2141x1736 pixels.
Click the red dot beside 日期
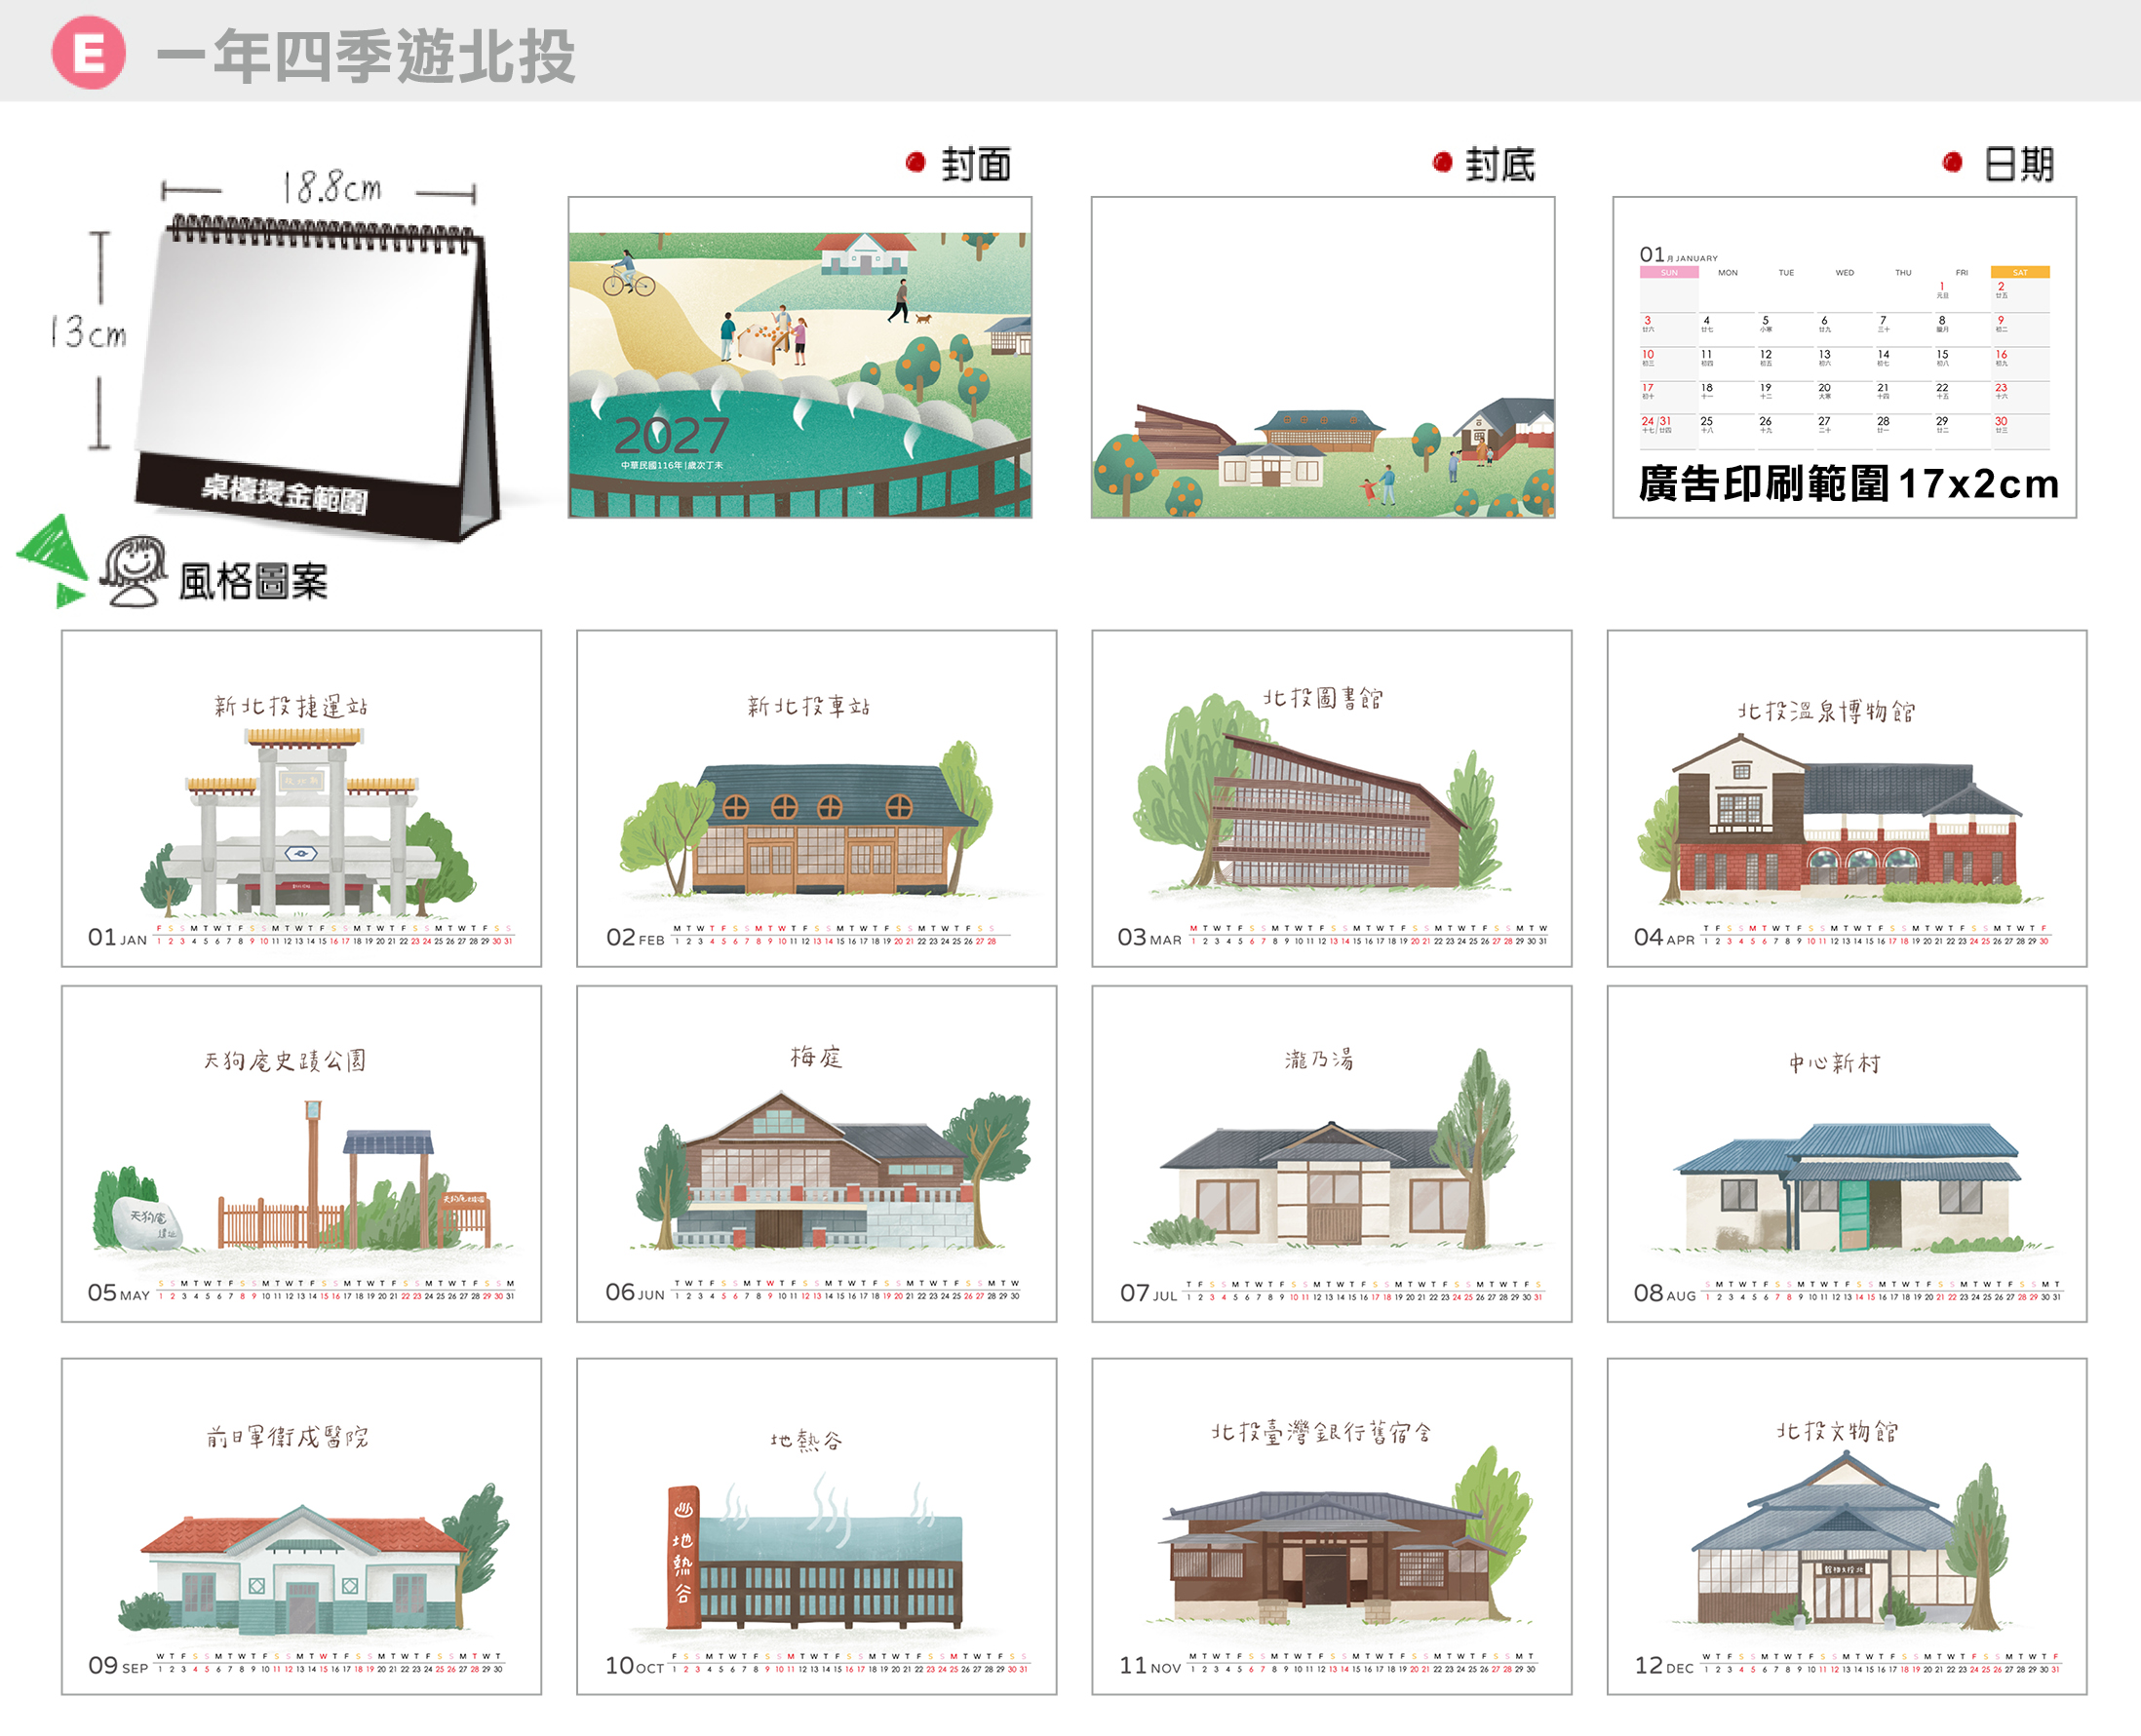1952,162
